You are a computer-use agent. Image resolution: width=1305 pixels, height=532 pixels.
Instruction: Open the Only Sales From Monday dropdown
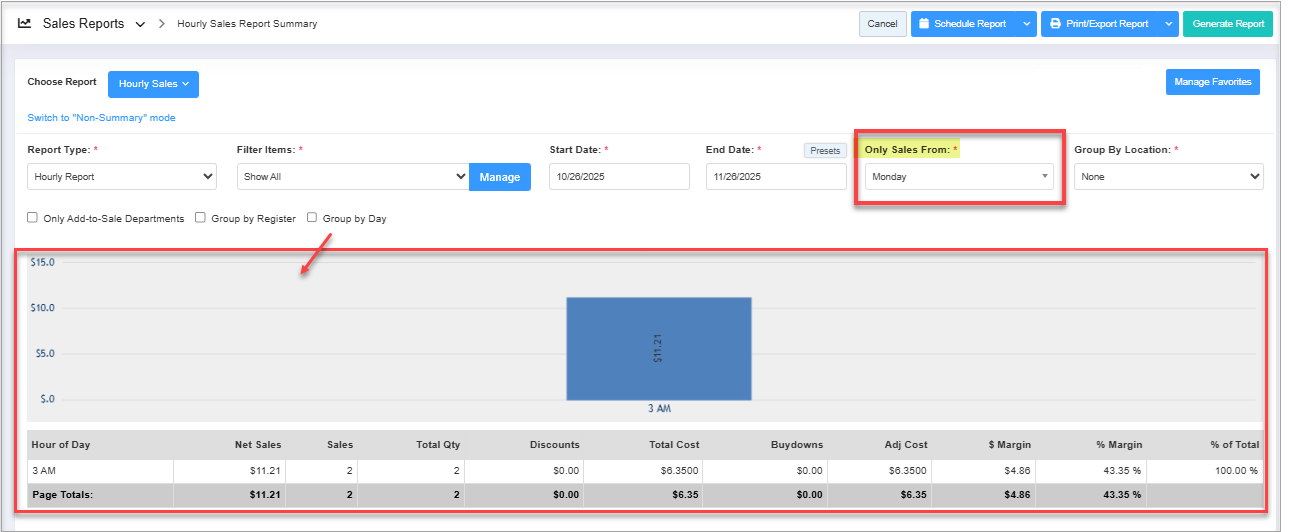[x=959, y=177]
